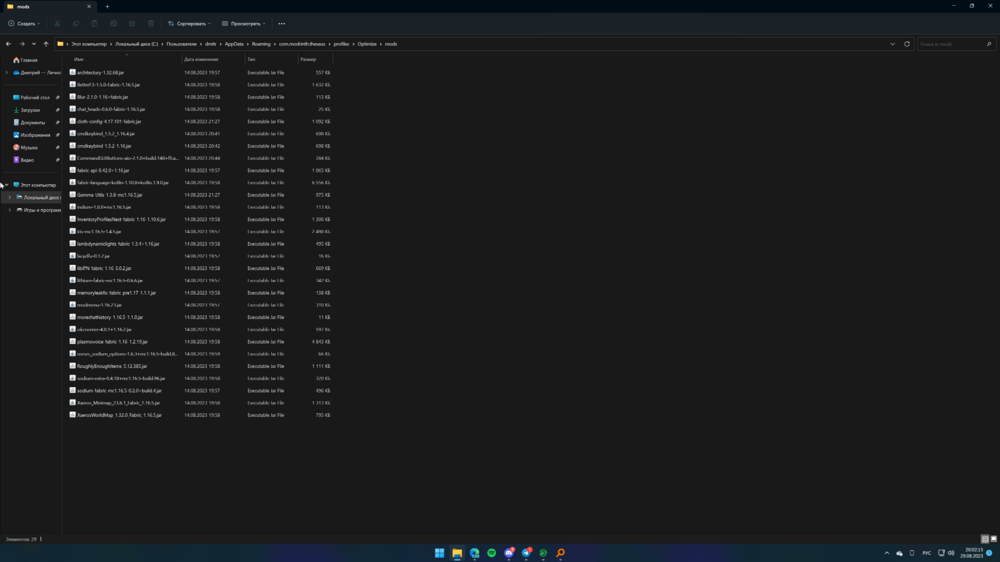This screenshot has width=1000, height=562.
Task: Click the Delete trash icon in toolbar
Action: tap(151, 24)
